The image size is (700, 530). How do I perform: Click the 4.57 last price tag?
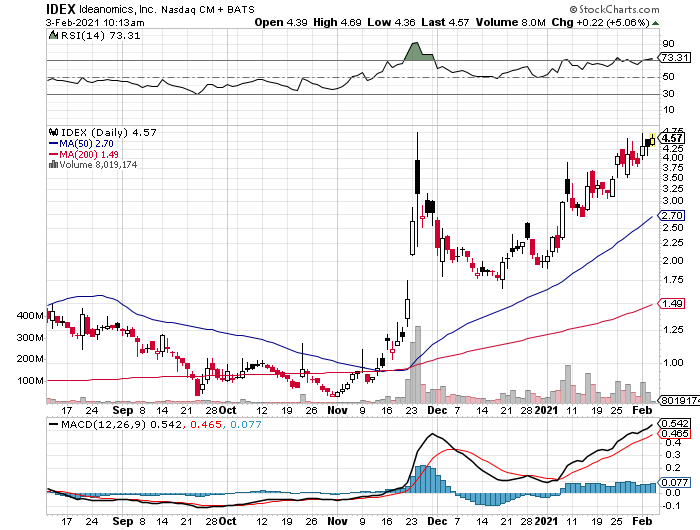[x=672, y=138]
